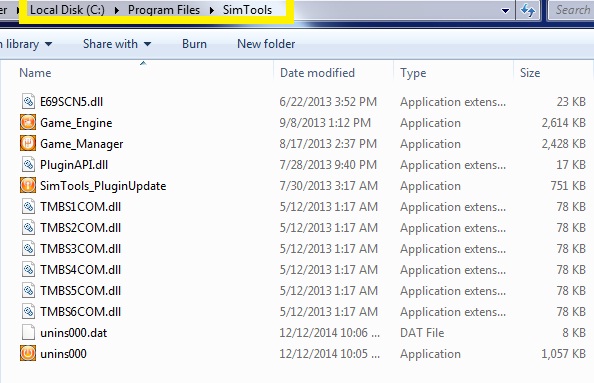Select the Game_Manager application icon
The height and width of the screenshot is (383, 594).
(28, 144)
